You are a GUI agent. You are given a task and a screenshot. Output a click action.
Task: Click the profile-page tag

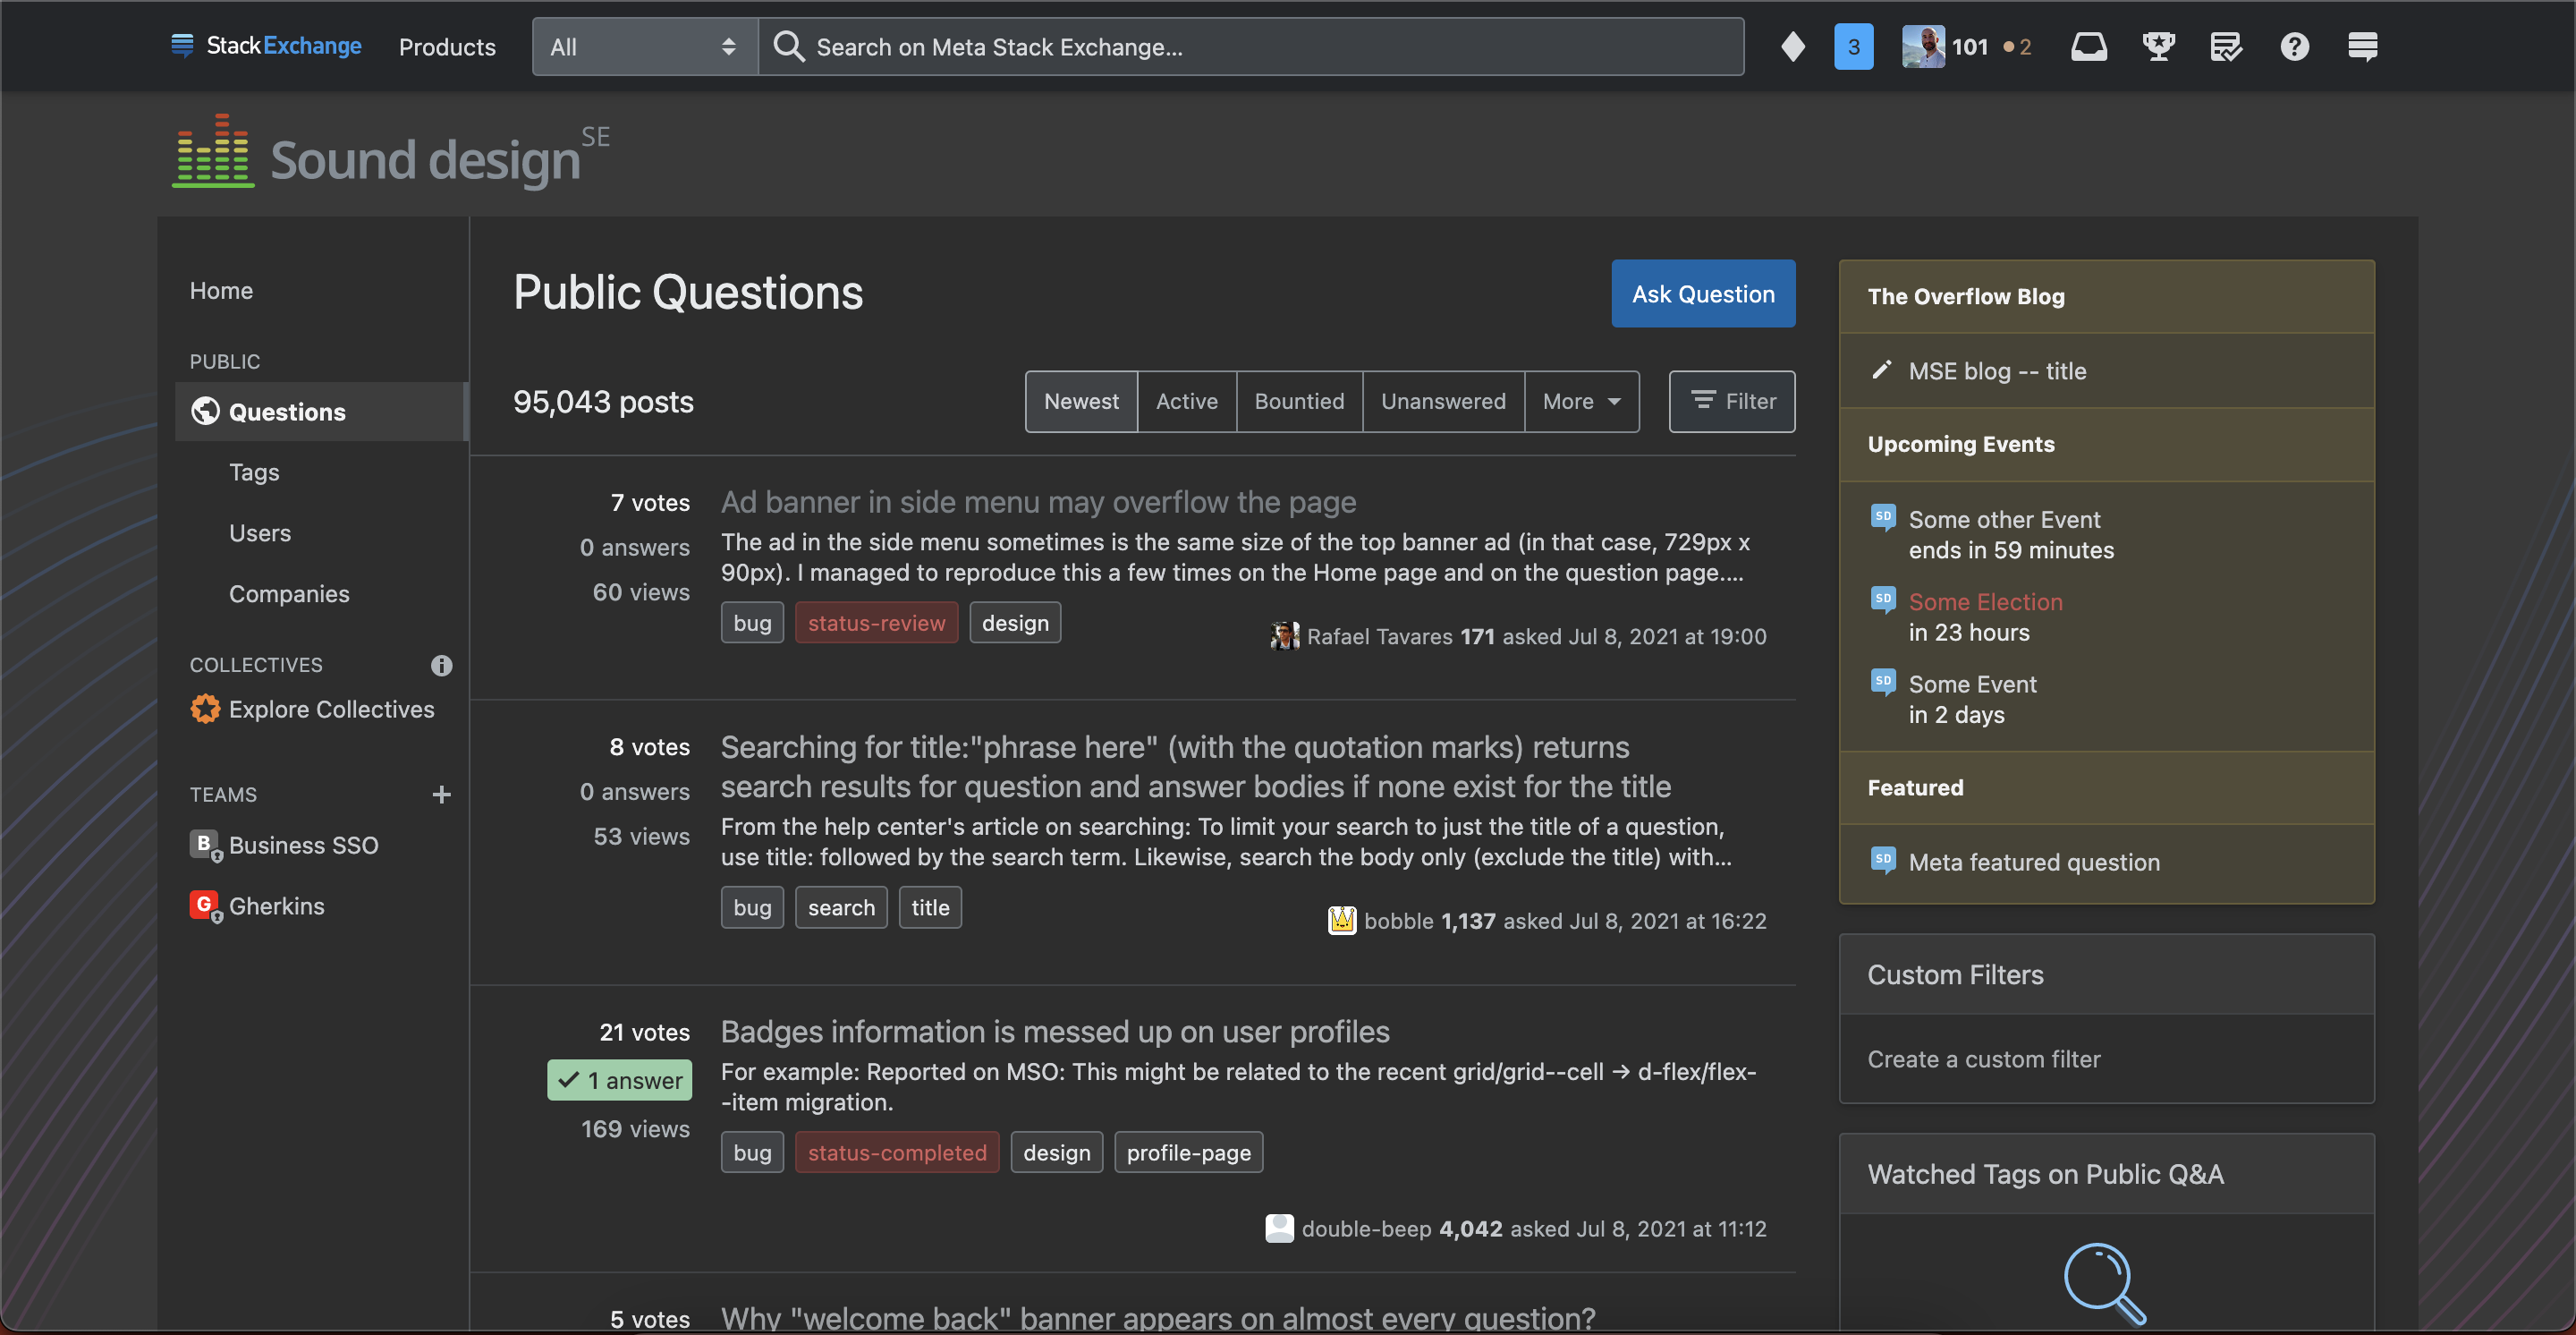coord(1188,1152)
